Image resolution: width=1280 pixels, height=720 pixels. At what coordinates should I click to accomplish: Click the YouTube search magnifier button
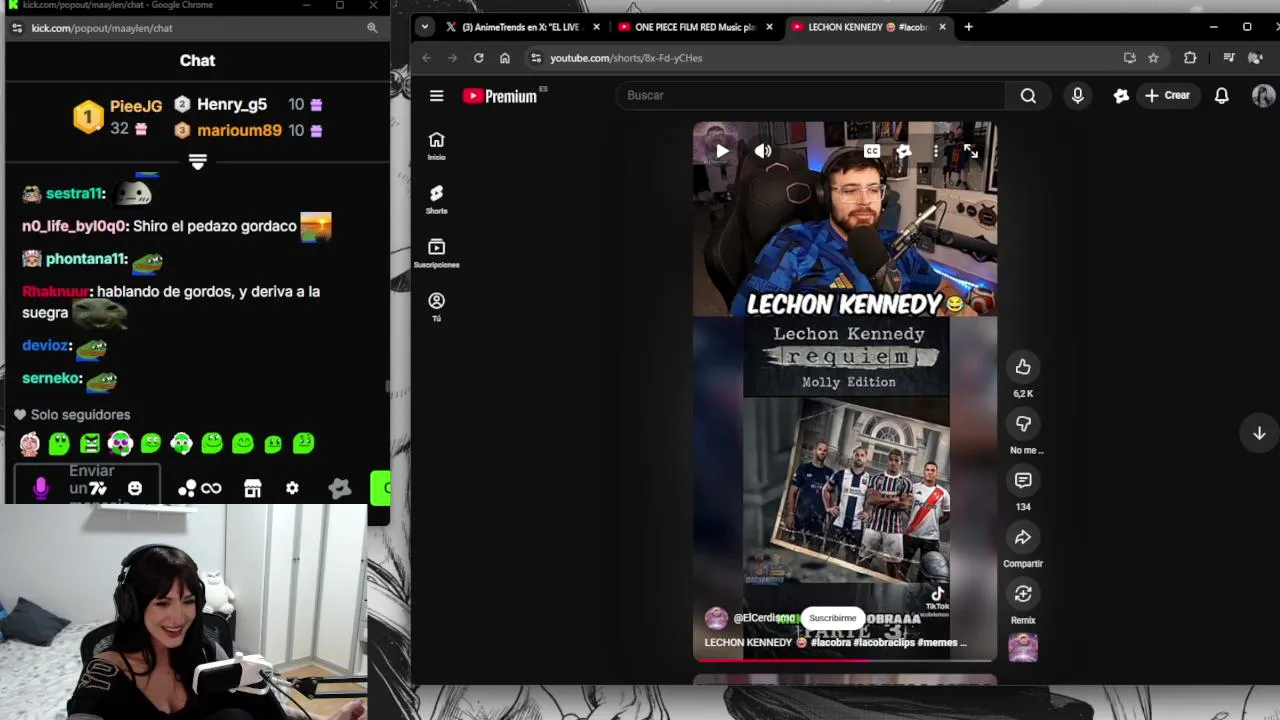tap(1028, 96)
